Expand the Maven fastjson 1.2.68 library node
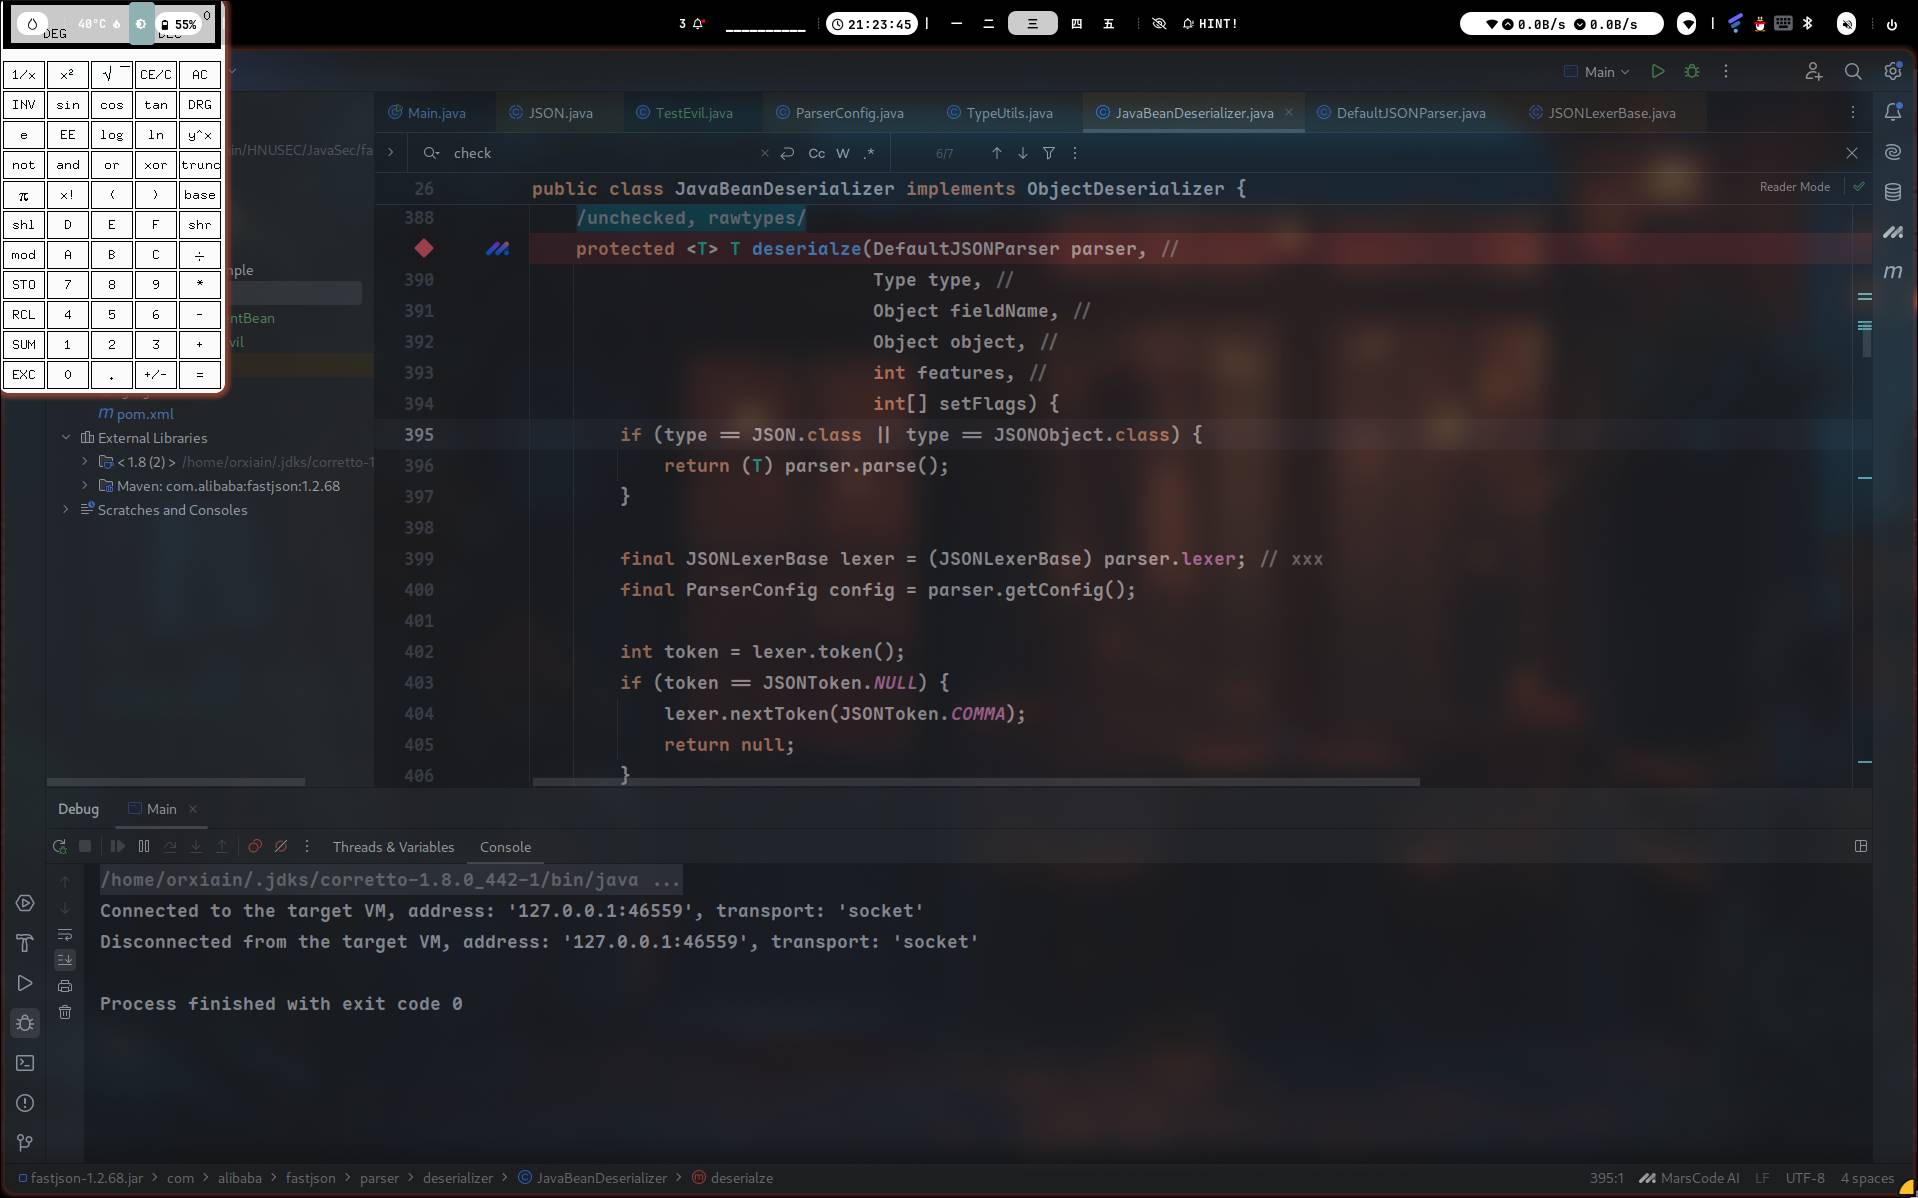1918x1198 pixels. [85, 486]
